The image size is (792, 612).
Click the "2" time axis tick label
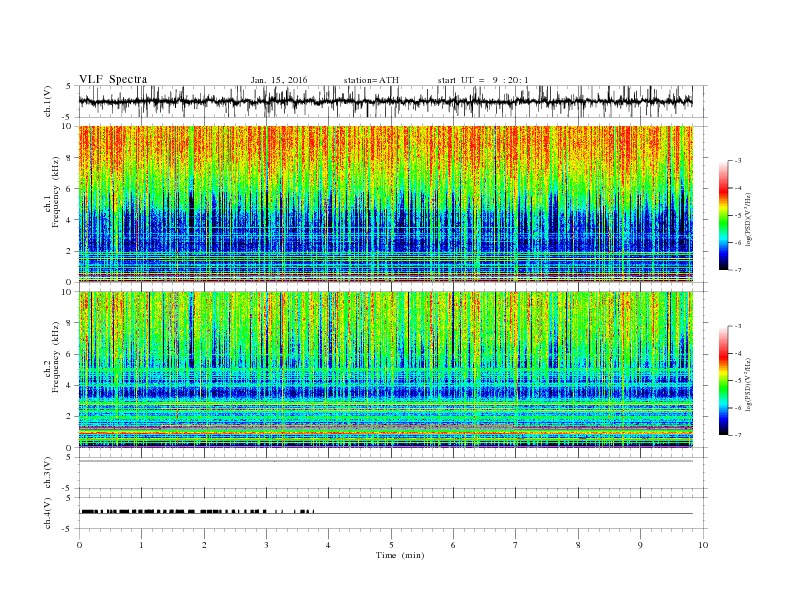(x=204, y=545)
